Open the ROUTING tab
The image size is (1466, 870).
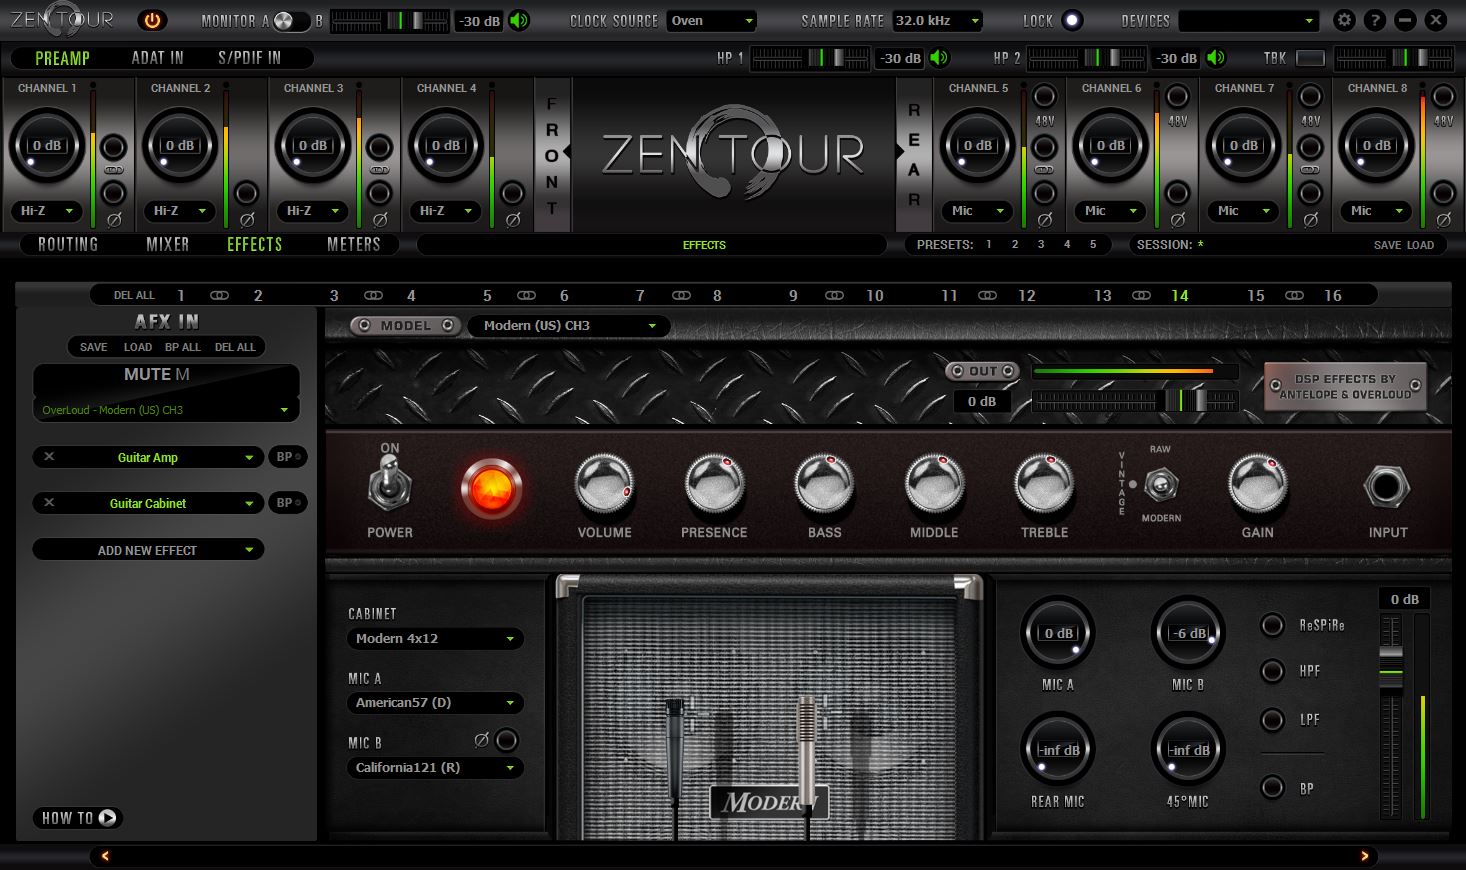[68, 244]
